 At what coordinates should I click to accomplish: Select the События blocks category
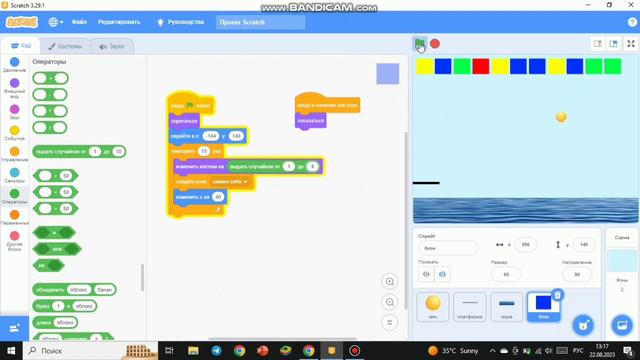(x=14, y=133)
